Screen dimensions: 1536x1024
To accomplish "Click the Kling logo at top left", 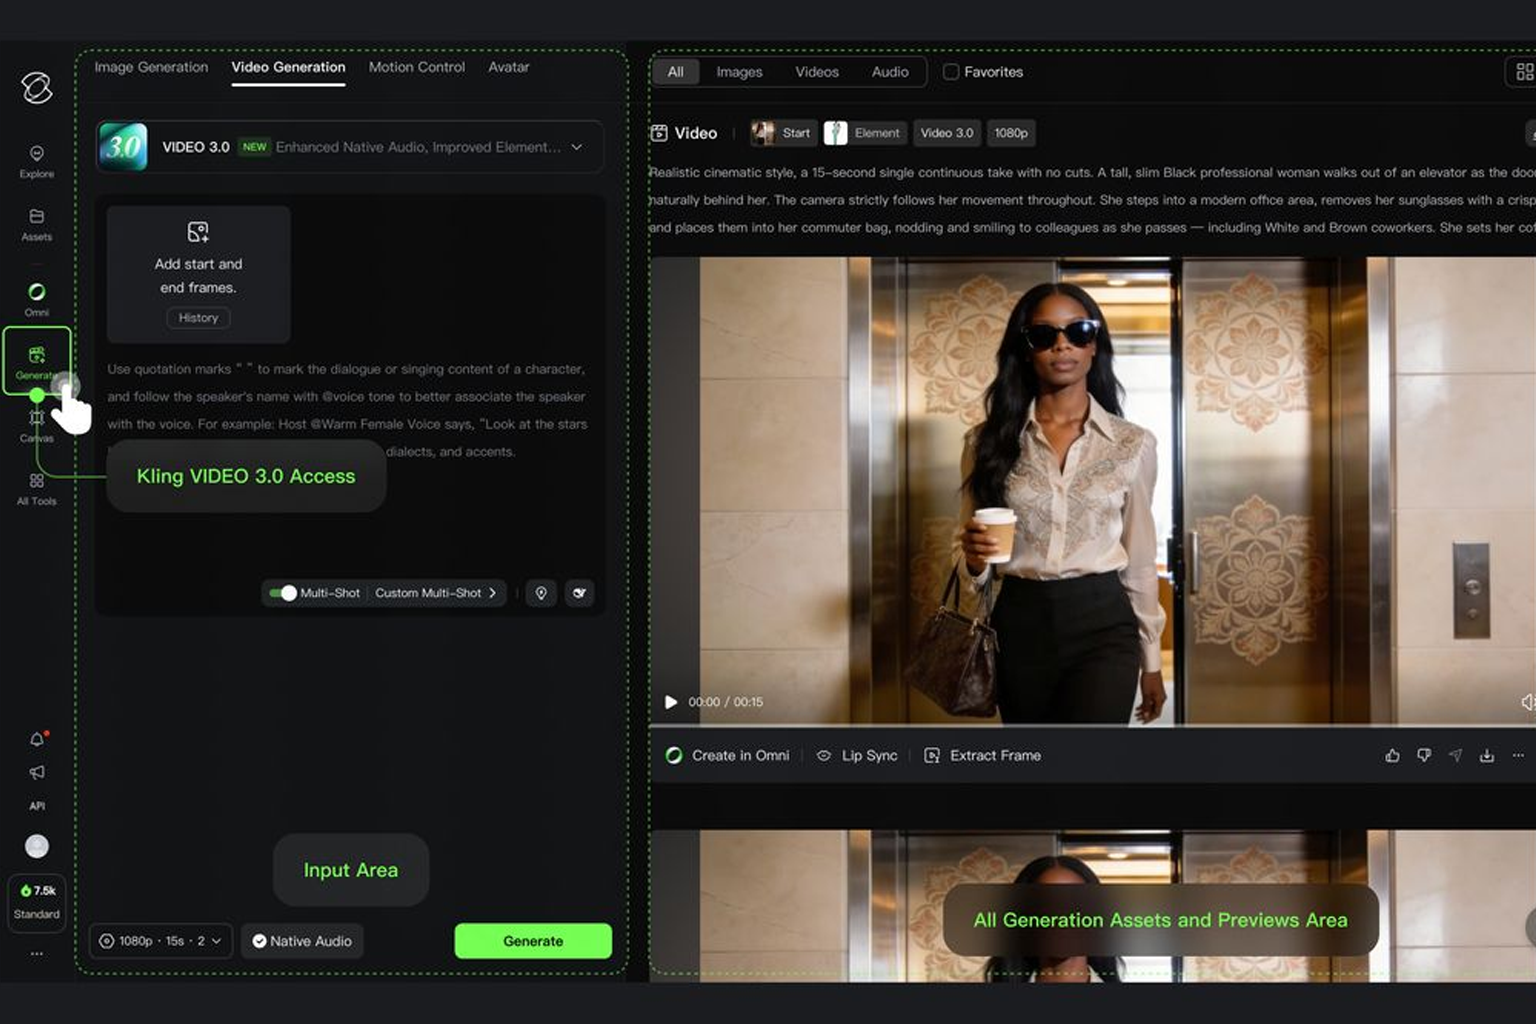I will click(x=37, y=88).
